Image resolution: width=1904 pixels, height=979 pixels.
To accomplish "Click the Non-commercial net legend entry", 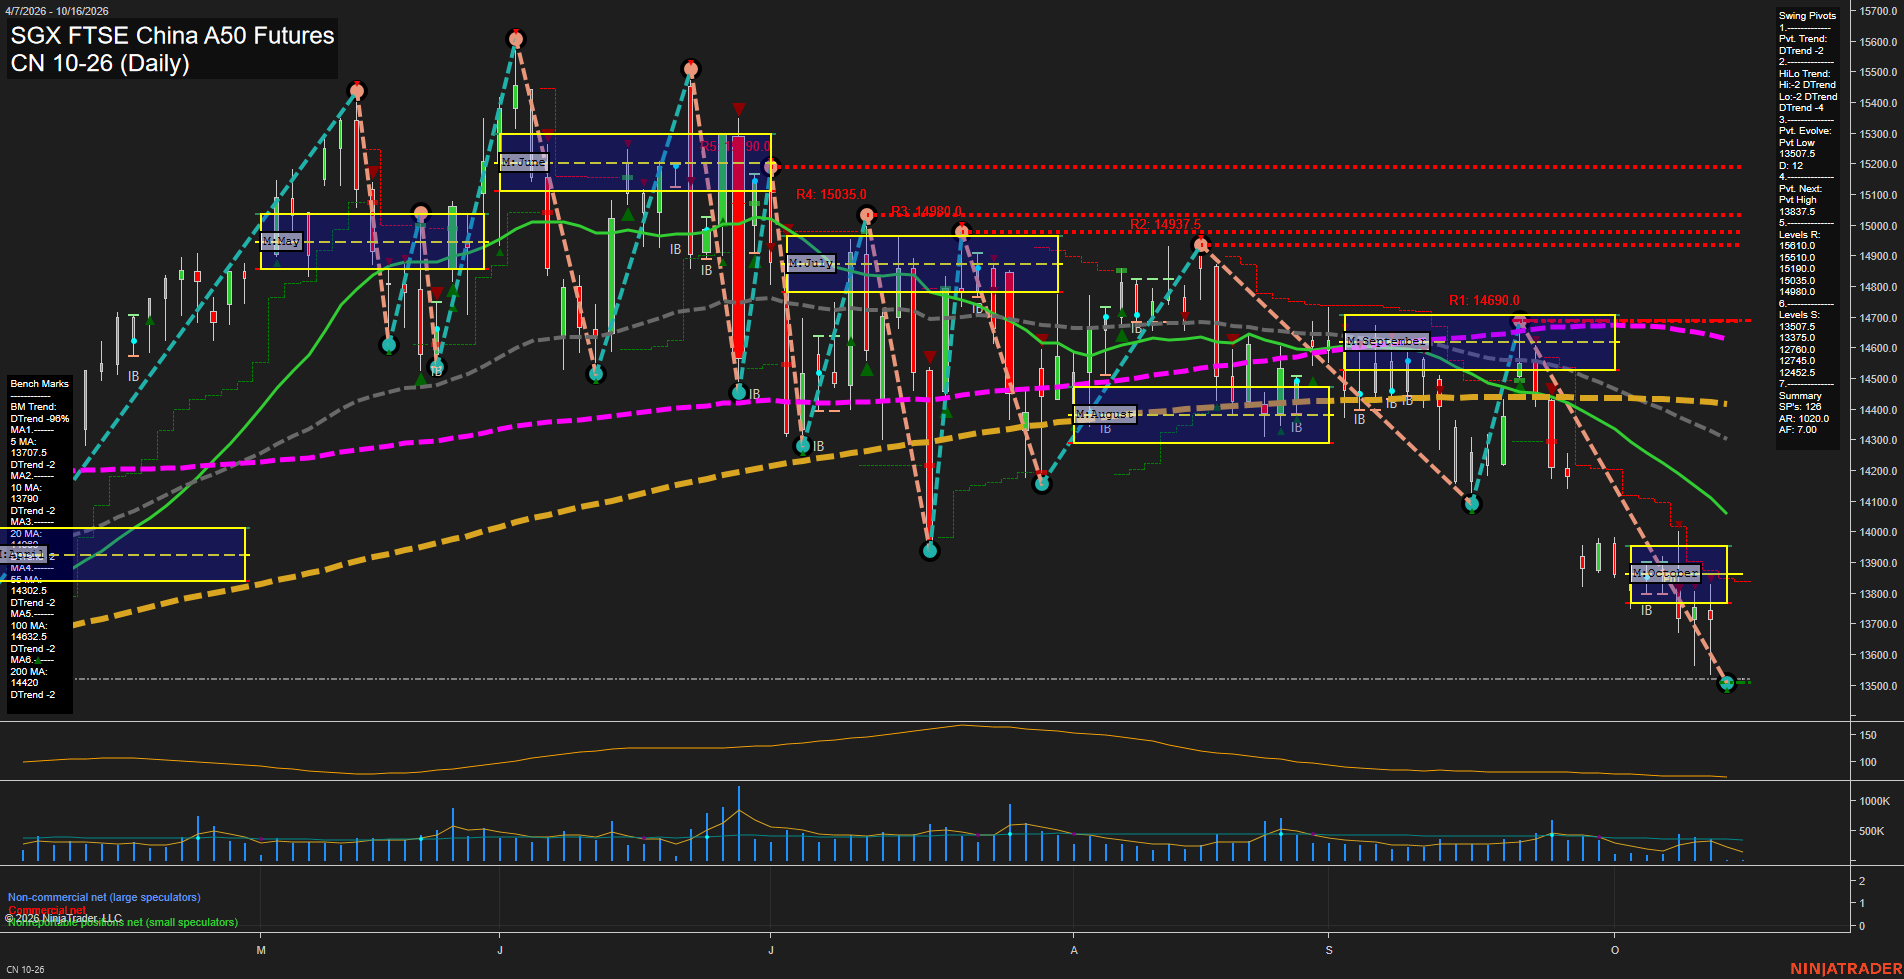I will point(104,898).
